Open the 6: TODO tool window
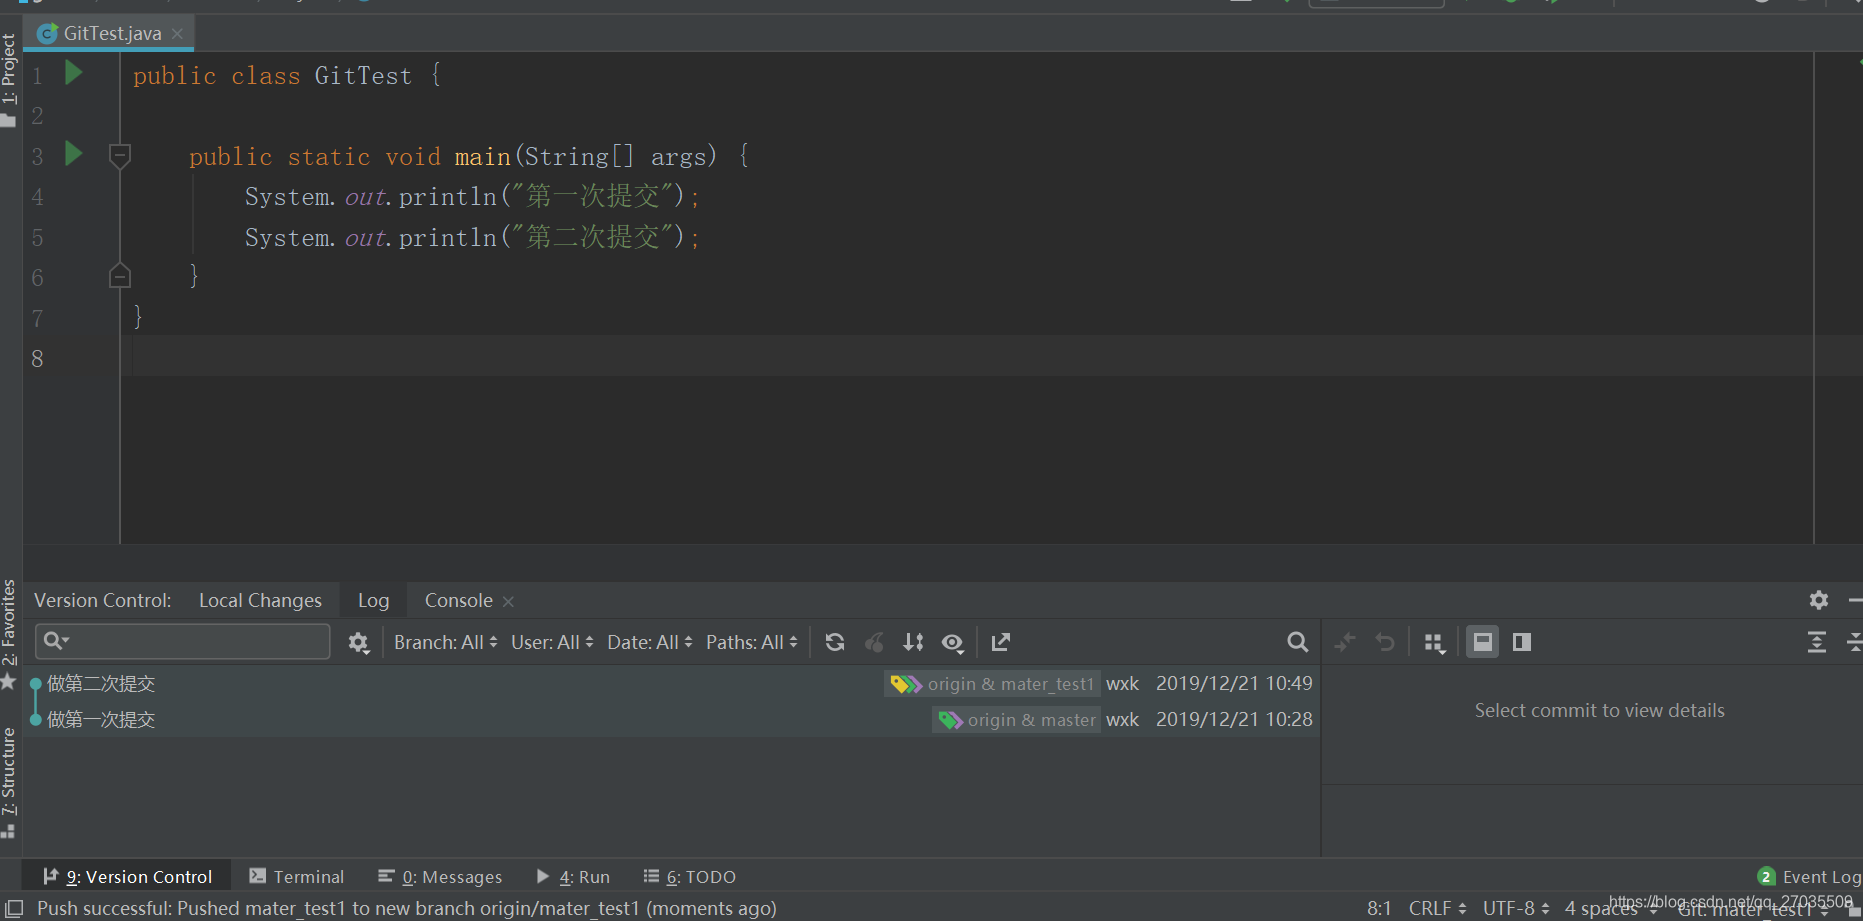This screenshot has width=1863, height=921. coord(689,876)
